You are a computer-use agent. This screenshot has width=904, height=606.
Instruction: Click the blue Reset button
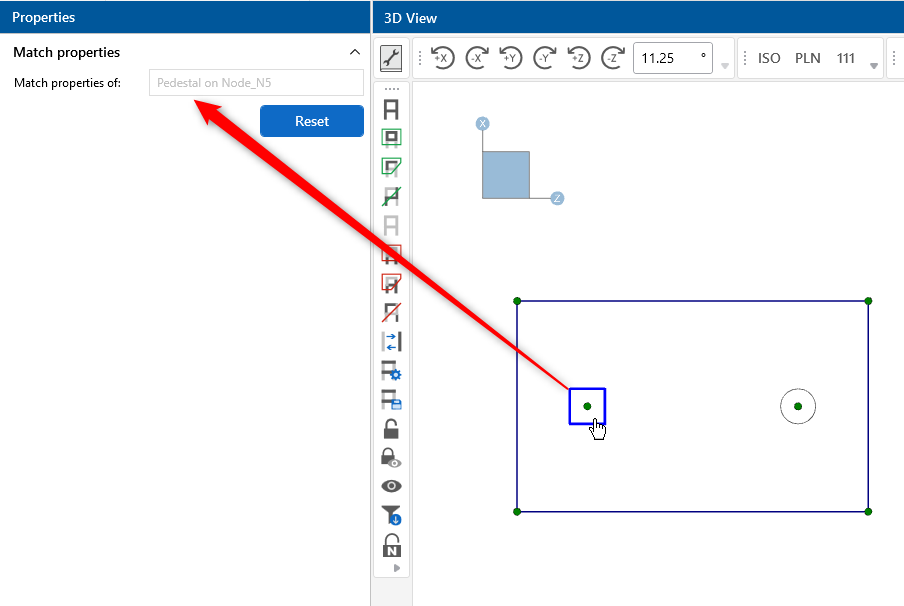(311, 121)
